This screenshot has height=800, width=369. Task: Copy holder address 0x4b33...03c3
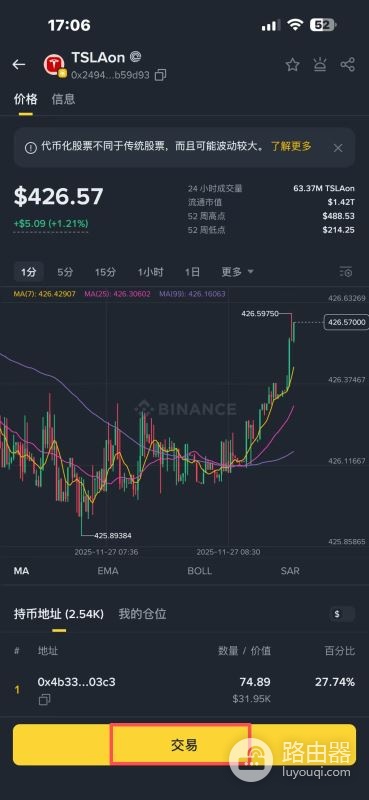click(x=44, y=700)
